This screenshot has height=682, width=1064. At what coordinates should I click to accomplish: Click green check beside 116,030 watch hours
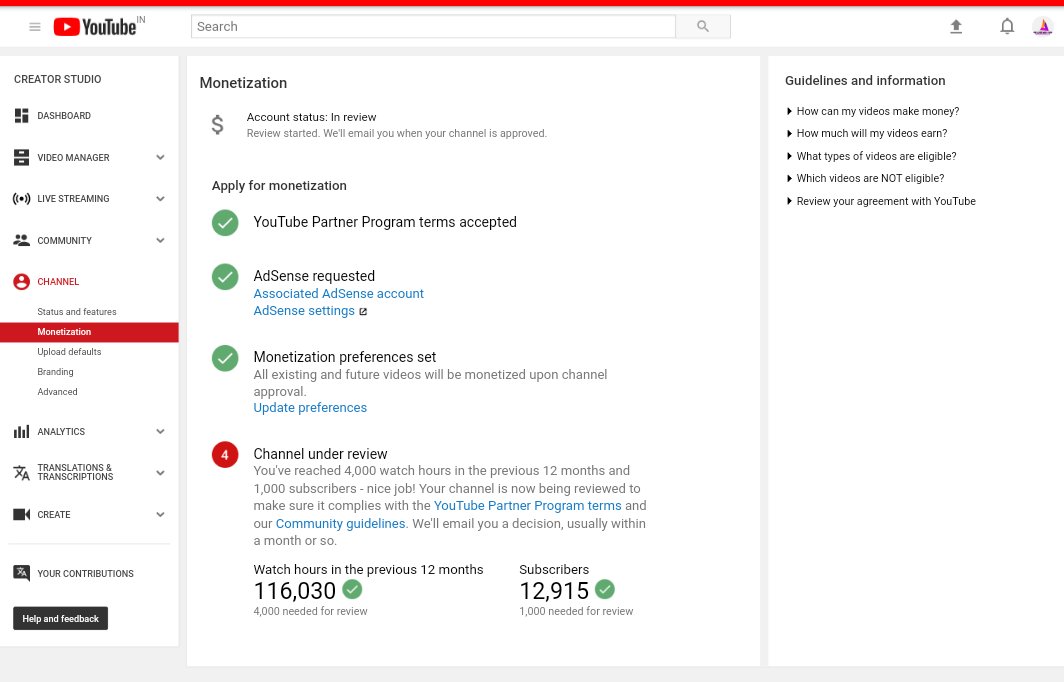(352, 589)
